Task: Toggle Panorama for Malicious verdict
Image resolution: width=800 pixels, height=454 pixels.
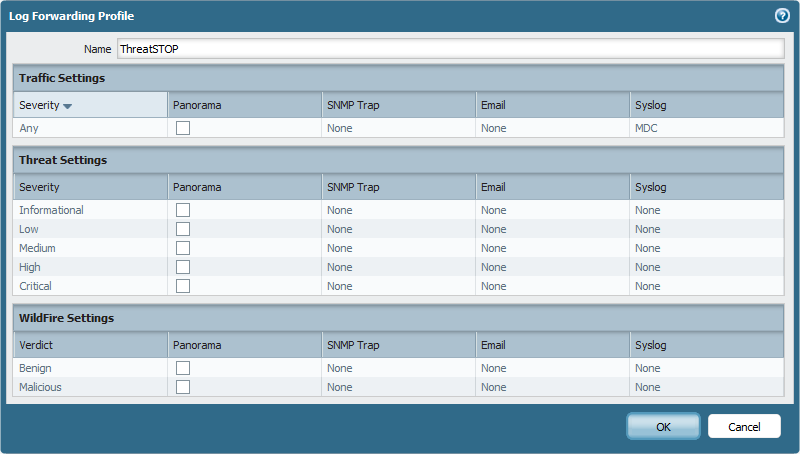Action: point(183,387)
